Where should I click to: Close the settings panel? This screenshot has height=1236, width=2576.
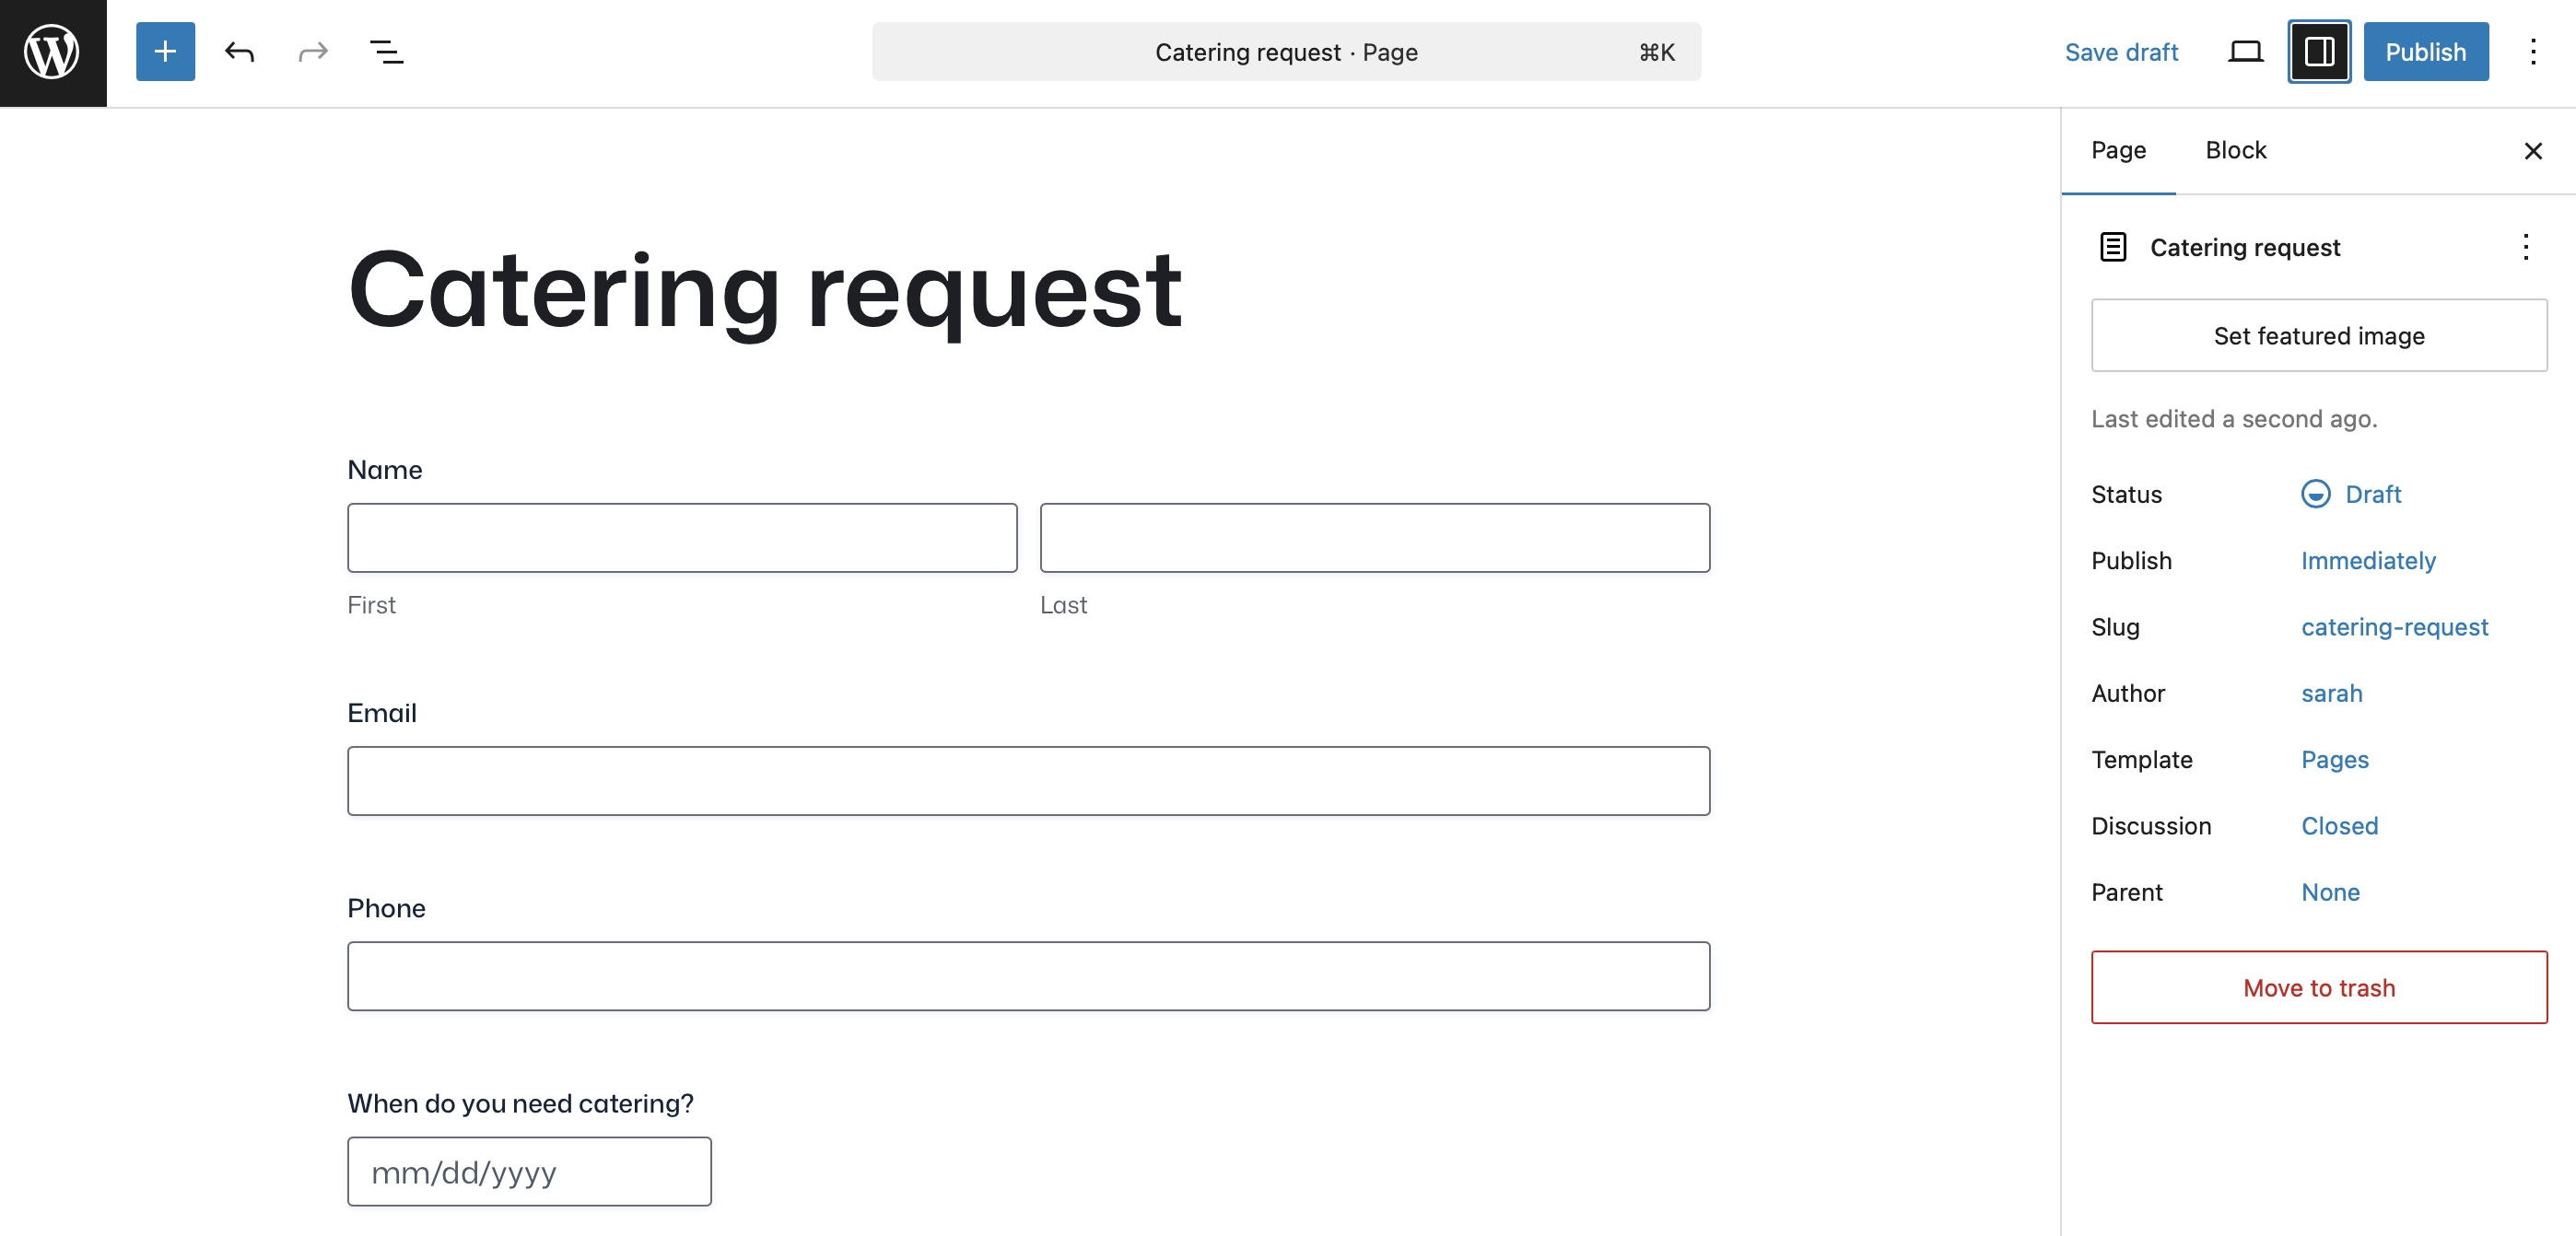pyautogui.click(x=2533, y=150)
